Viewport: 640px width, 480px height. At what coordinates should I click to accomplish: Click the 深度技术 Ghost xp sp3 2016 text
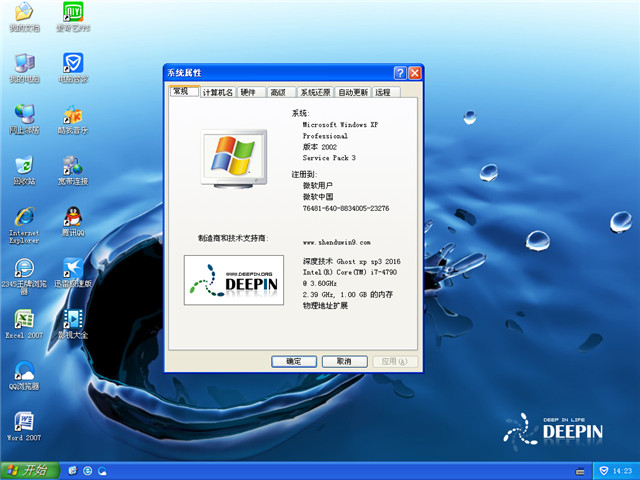tap(351, 261)
